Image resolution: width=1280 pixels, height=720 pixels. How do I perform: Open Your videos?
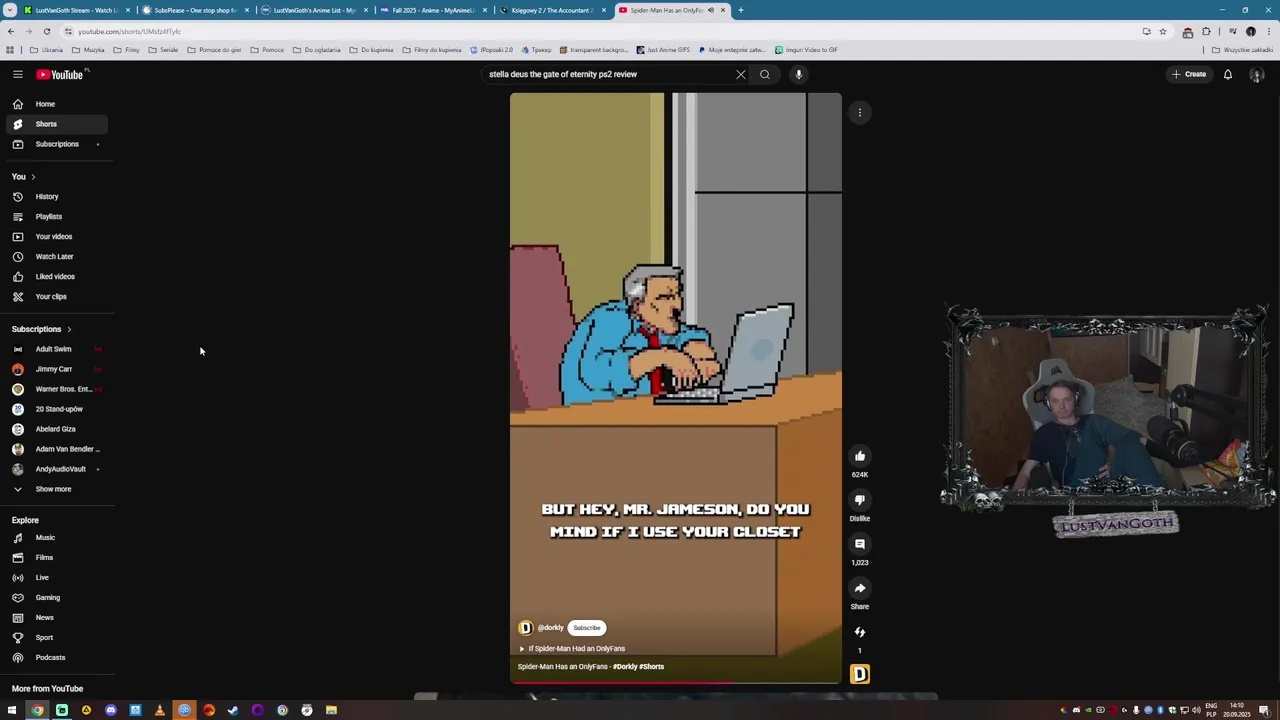click(x=55, y=237)
